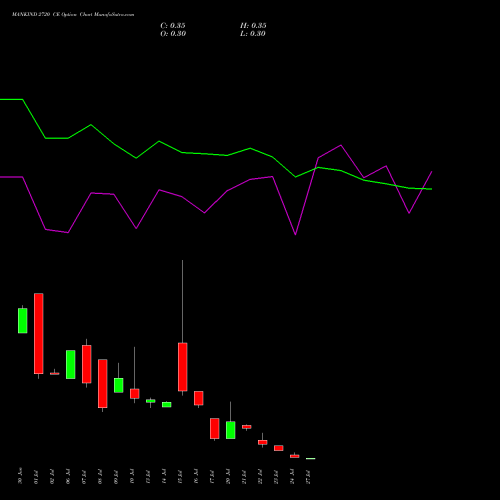Click the '20 Jul' date axis label

[x=228, y=477]
